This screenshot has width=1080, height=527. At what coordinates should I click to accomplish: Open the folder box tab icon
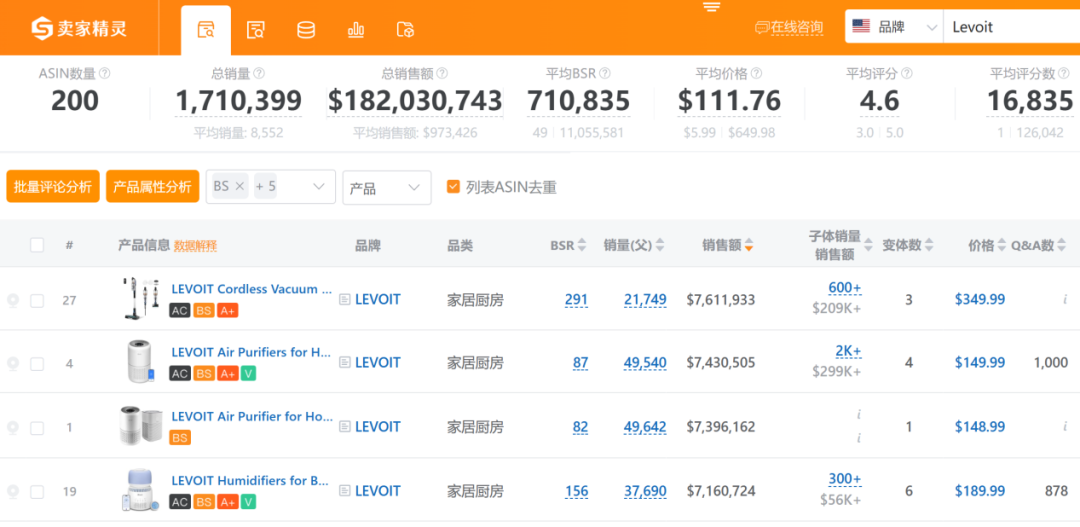point(406,30)
